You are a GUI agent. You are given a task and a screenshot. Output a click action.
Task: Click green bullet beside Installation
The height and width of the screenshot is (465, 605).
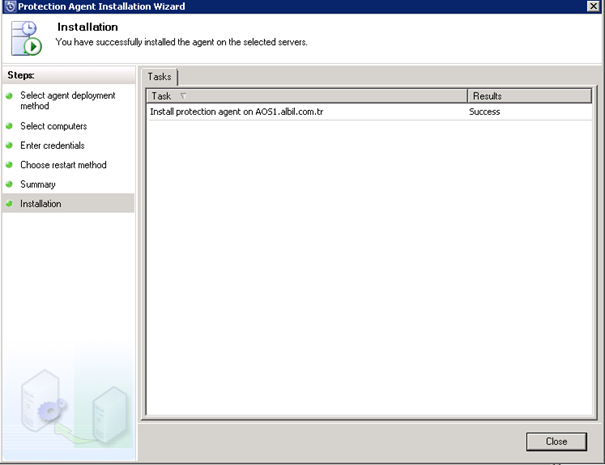point(9,203)
